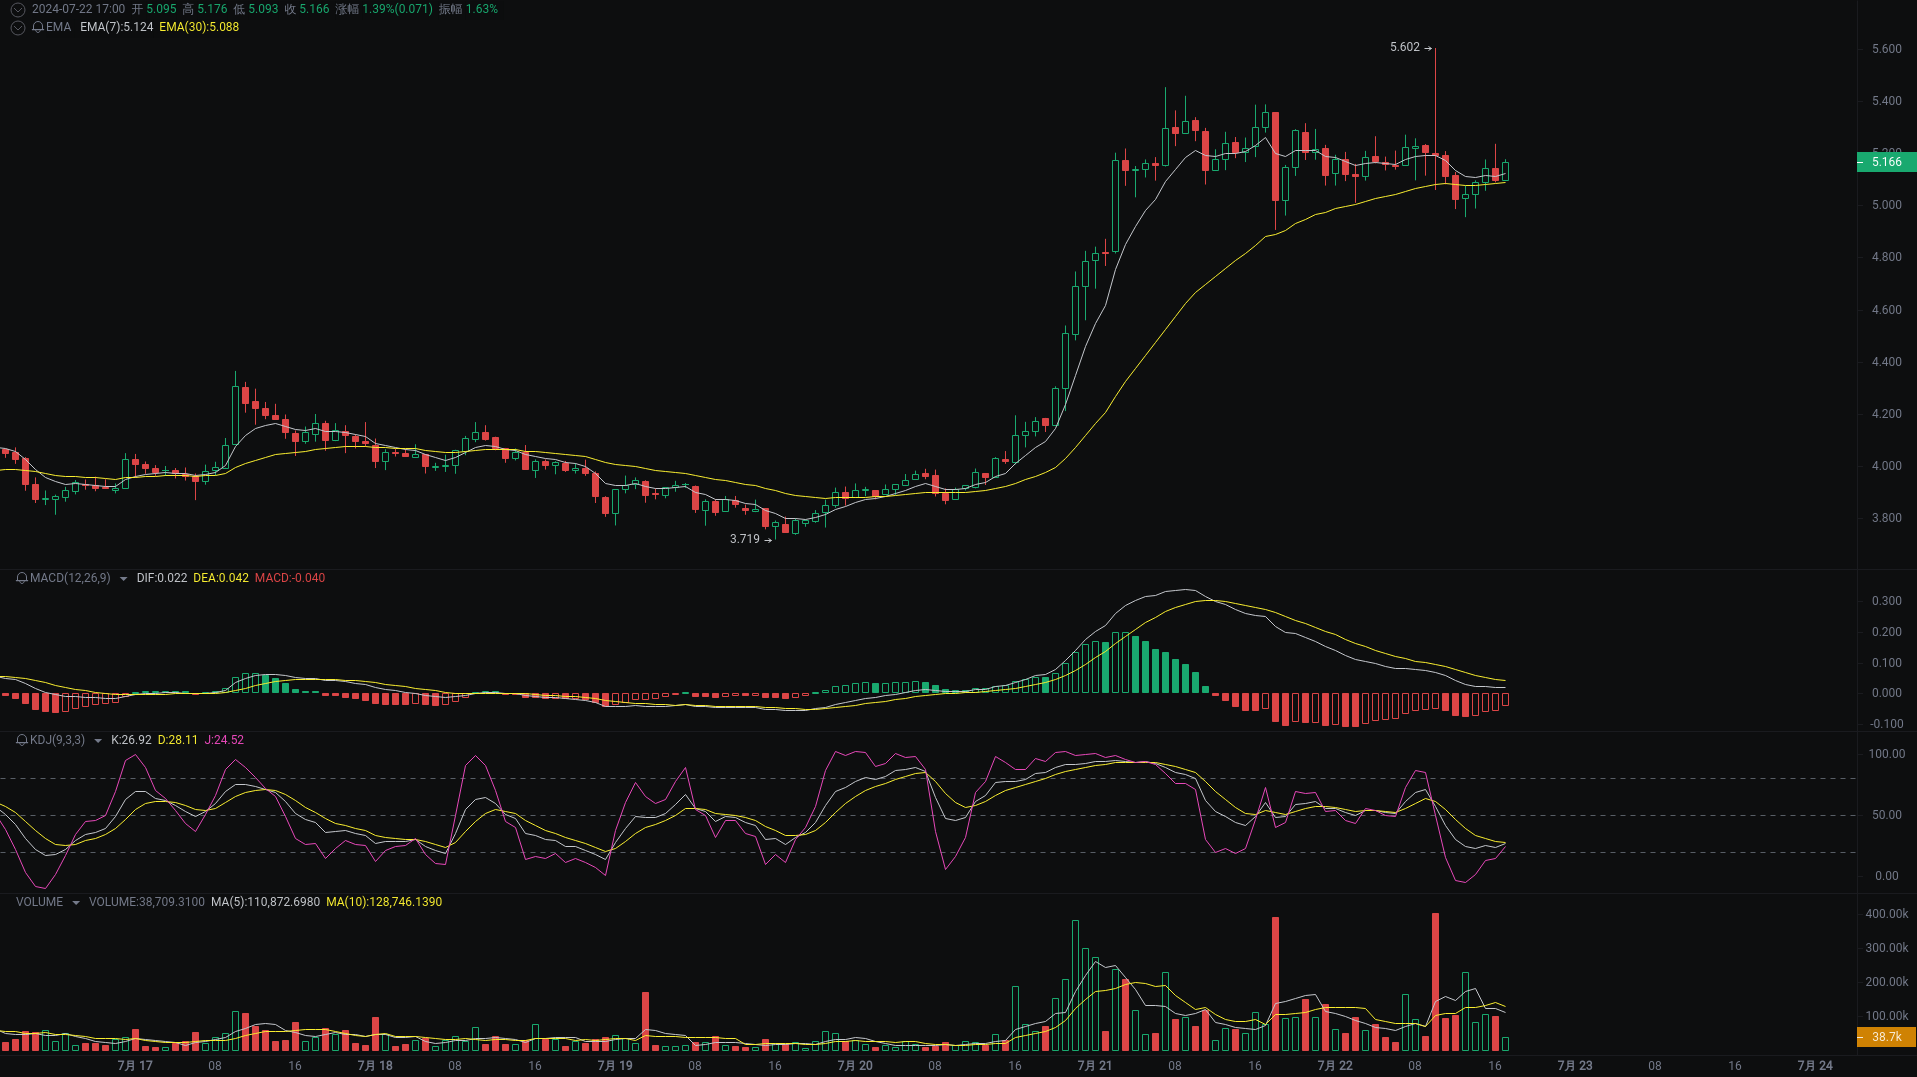This screenshot has width=1917, height=1077.
Task: Click the 5.600 price axis label
Action: tap(1887, 49)
